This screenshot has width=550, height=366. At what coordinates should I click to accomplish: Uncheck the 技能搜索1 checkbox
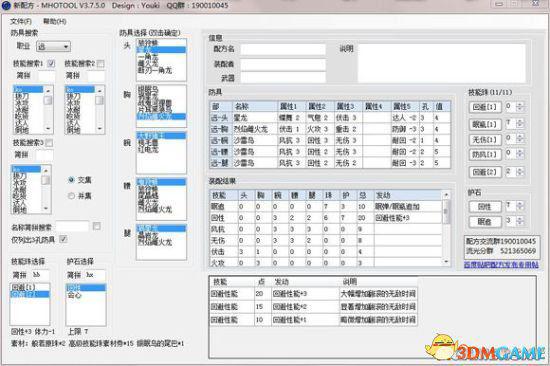[51, 64]
